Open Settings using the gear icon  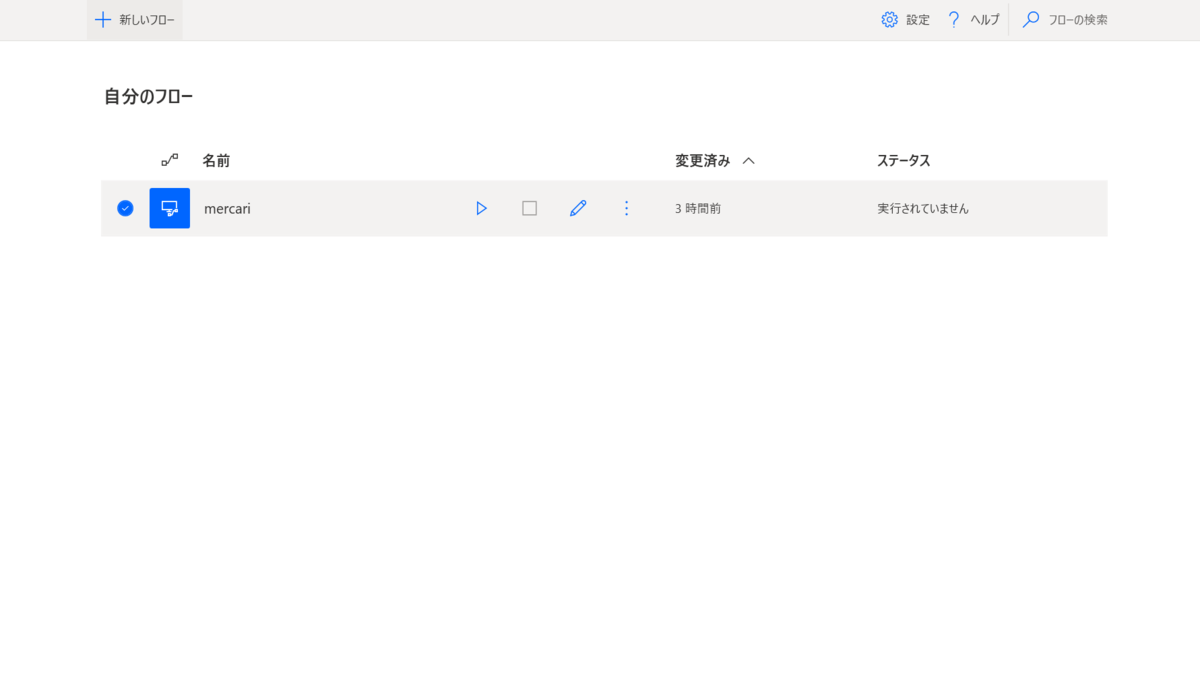click(887, 19)
